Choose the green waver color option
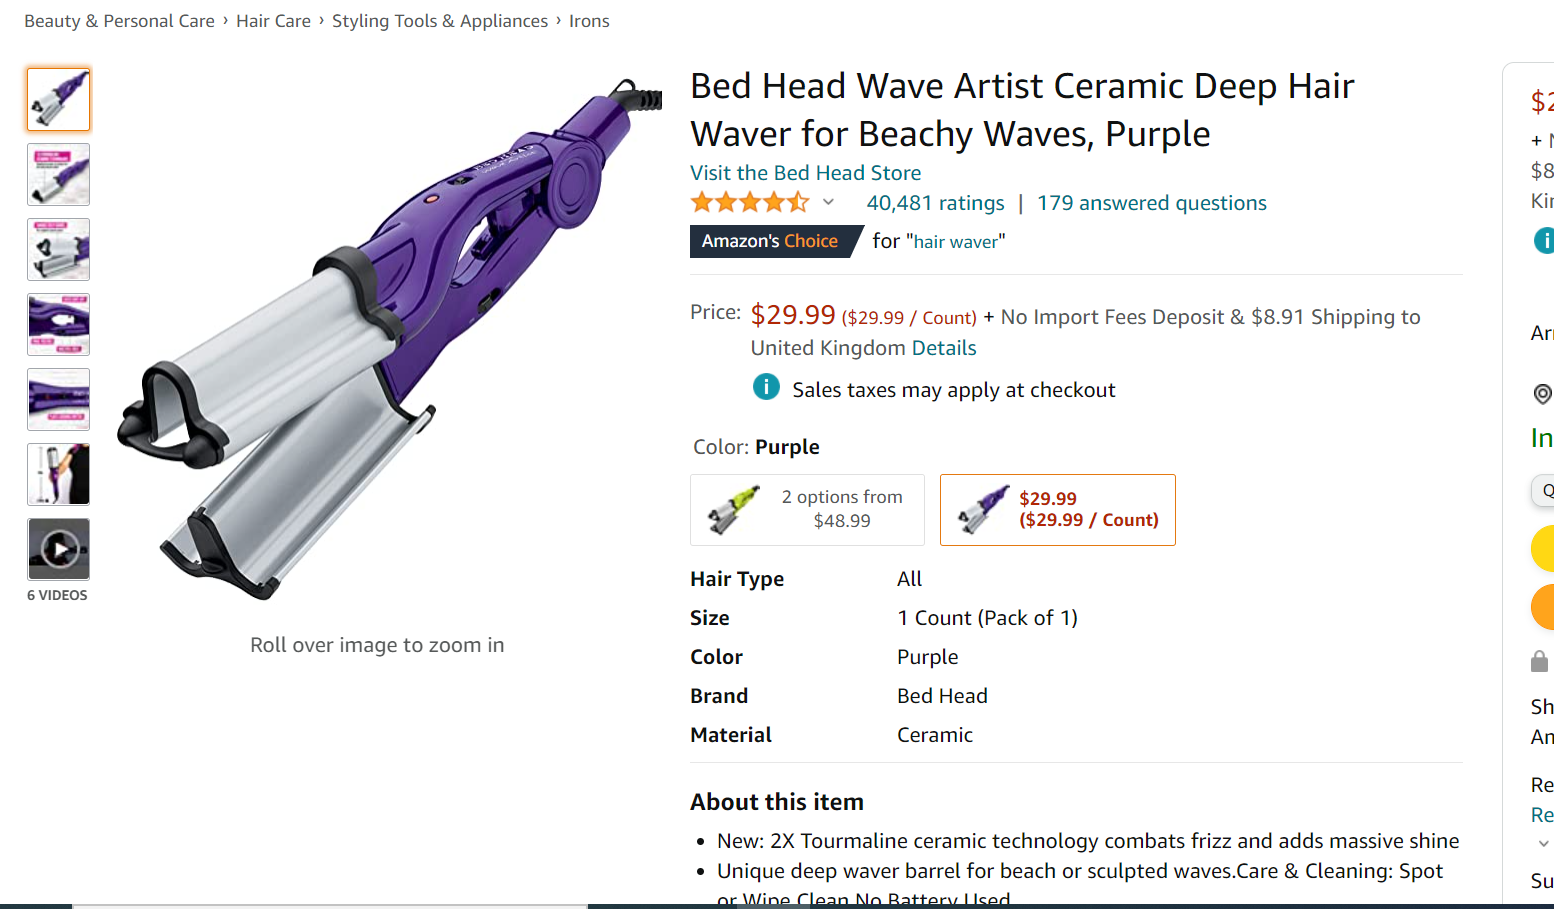Screen dimensions: 1554x909 point(807,510)
